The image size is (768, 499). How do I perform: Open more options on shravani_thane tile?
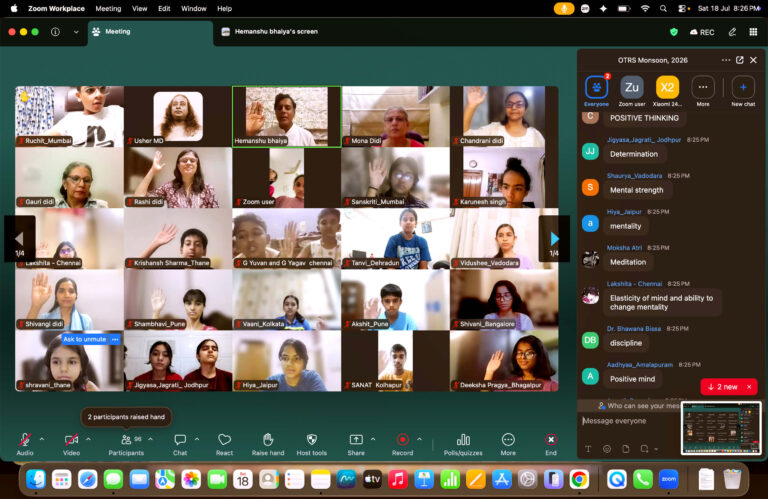coord(115,339)
